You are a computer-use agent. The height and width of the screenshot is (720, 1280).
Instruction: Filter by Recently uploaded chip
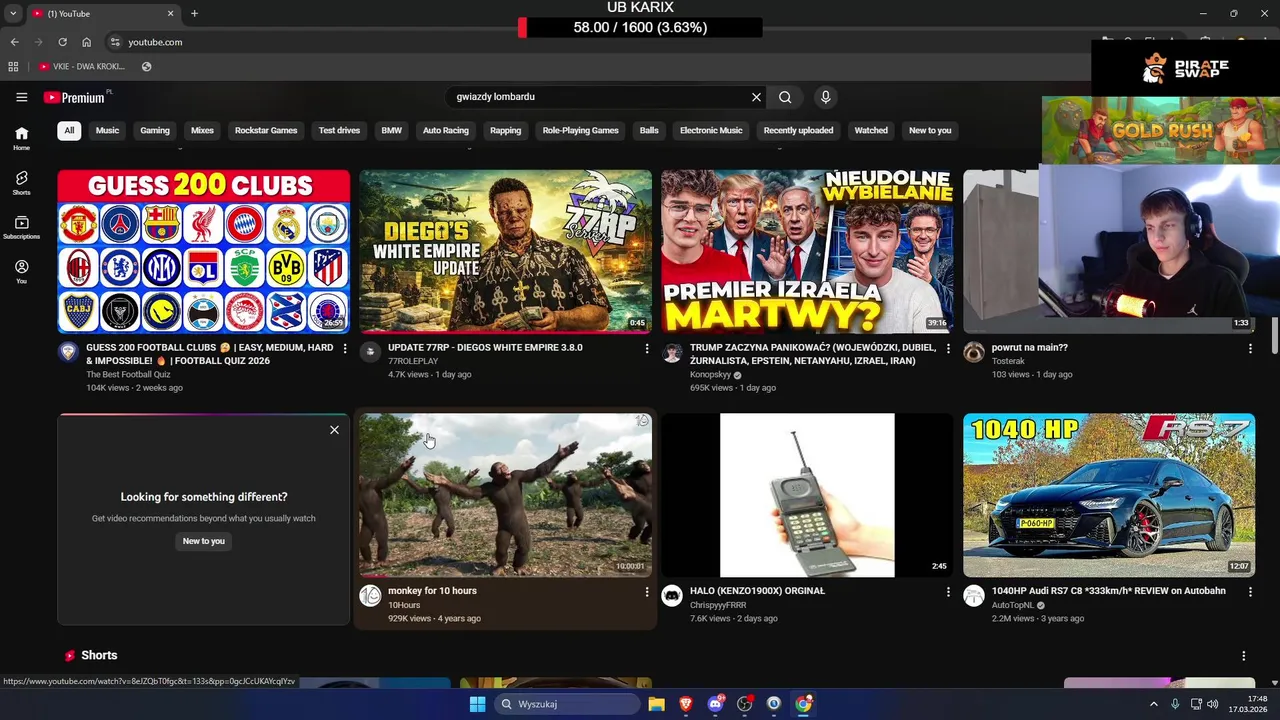pos(798,130)
